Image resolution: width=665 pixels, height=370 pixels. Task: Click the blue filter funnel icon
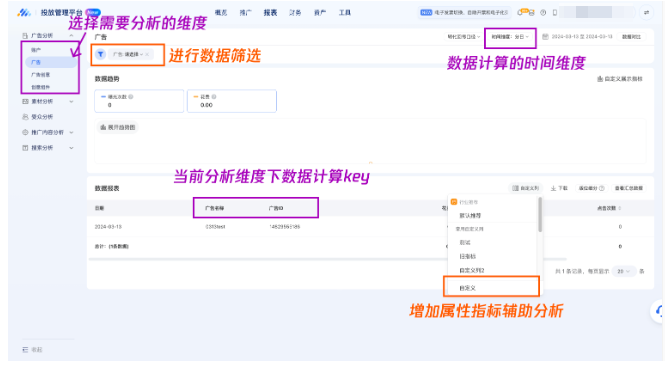click(101, 54)
